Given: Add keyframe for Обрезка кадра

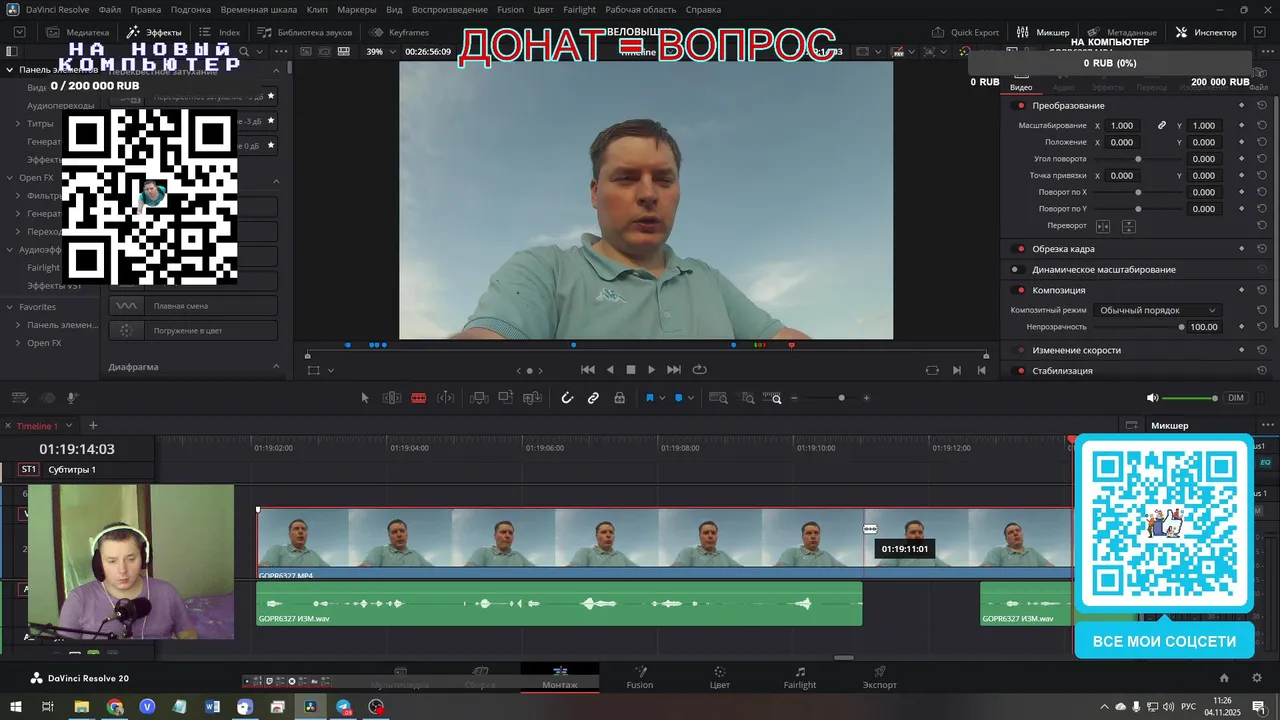Looking at the screenshot, I should tap(1241, 249).
